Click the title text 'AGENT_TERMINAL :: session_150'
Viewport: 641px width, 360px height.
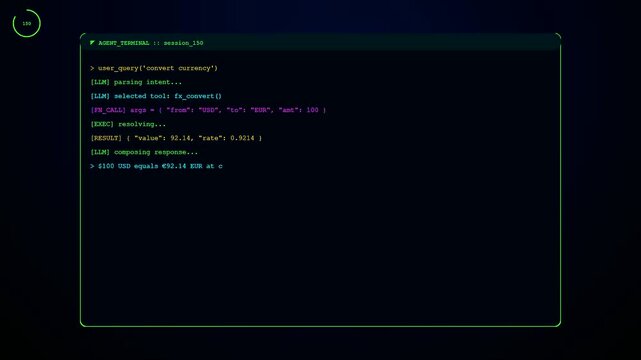pos(151,43)
